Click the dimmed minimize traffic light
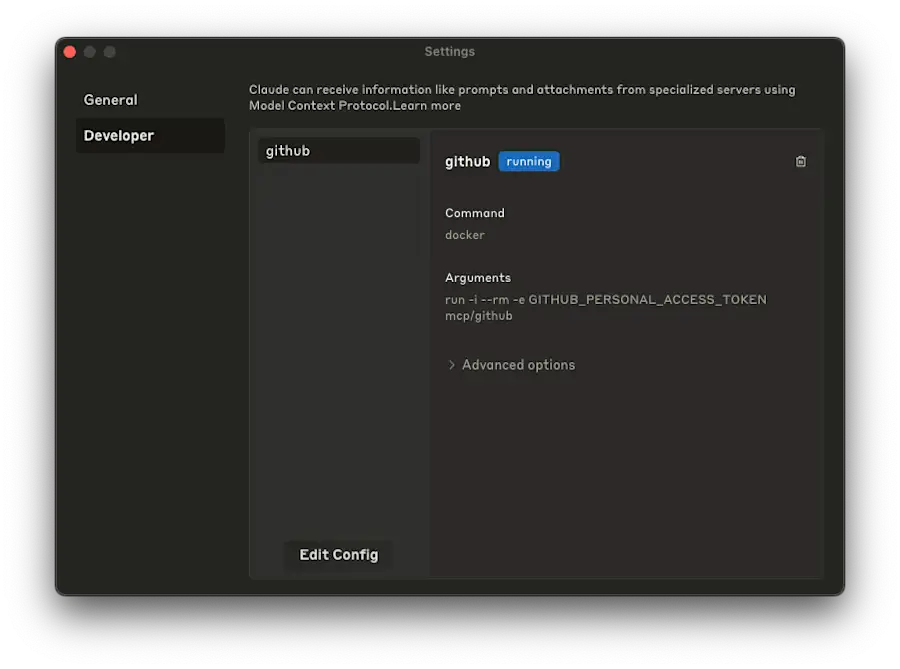The width and height of the screenshot is (900, 669). pyautogui.click(x=89, y=51)
